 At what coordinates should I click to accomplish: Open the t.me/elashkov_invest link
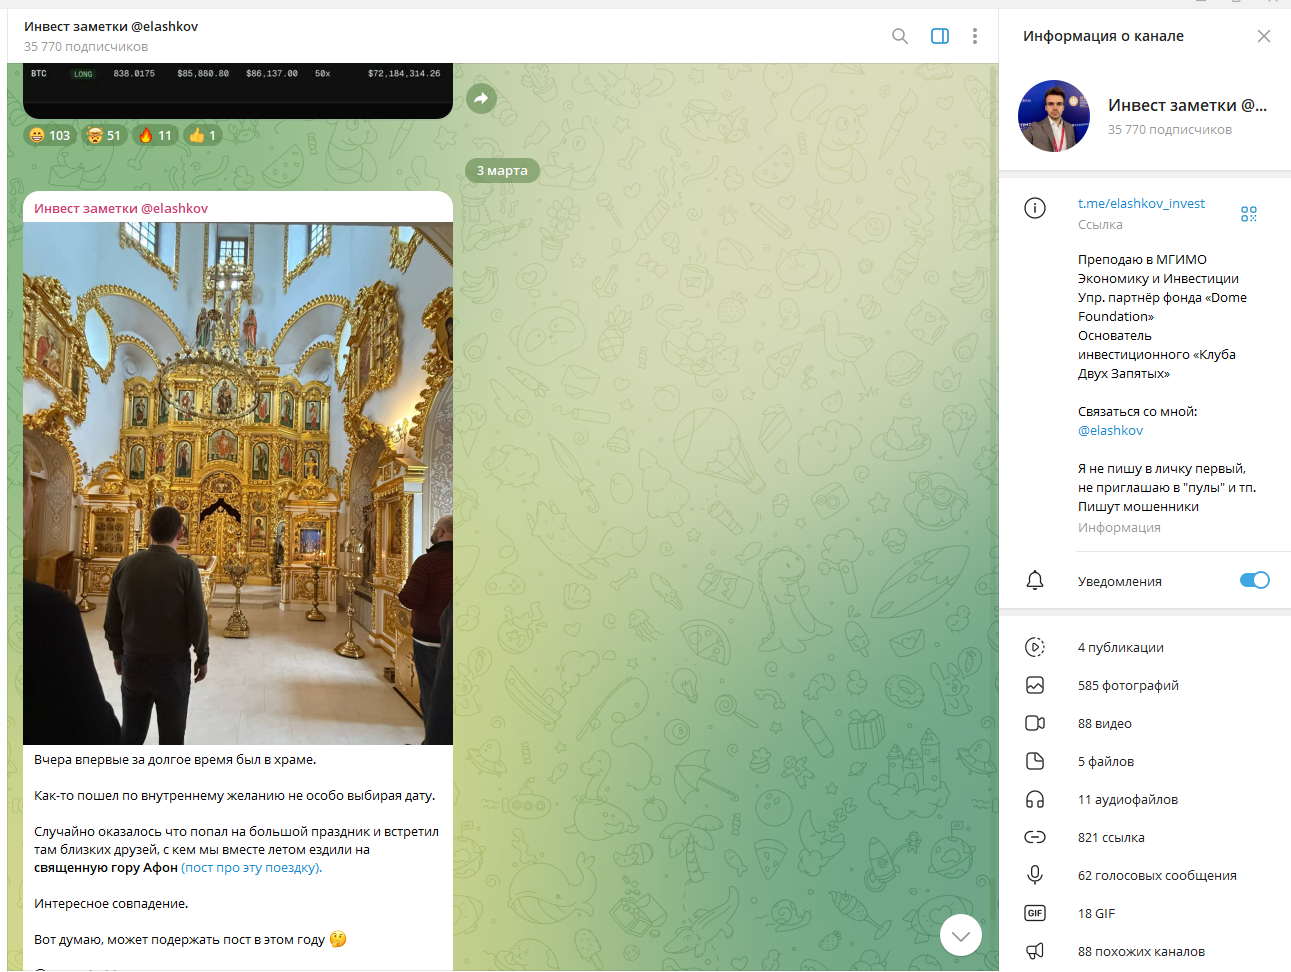point(1141,203)
